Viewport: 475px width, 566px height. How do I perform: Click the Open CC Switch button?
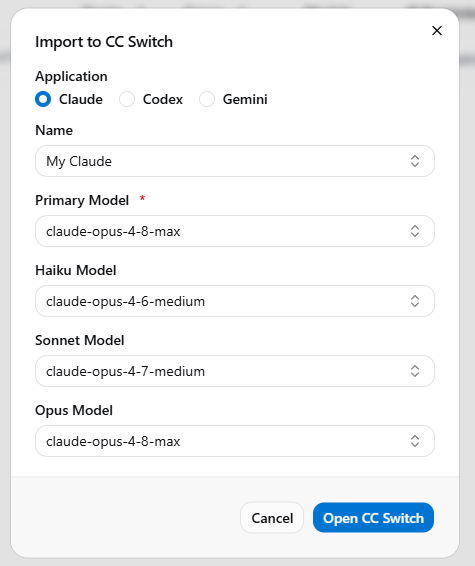pos(373,518)
